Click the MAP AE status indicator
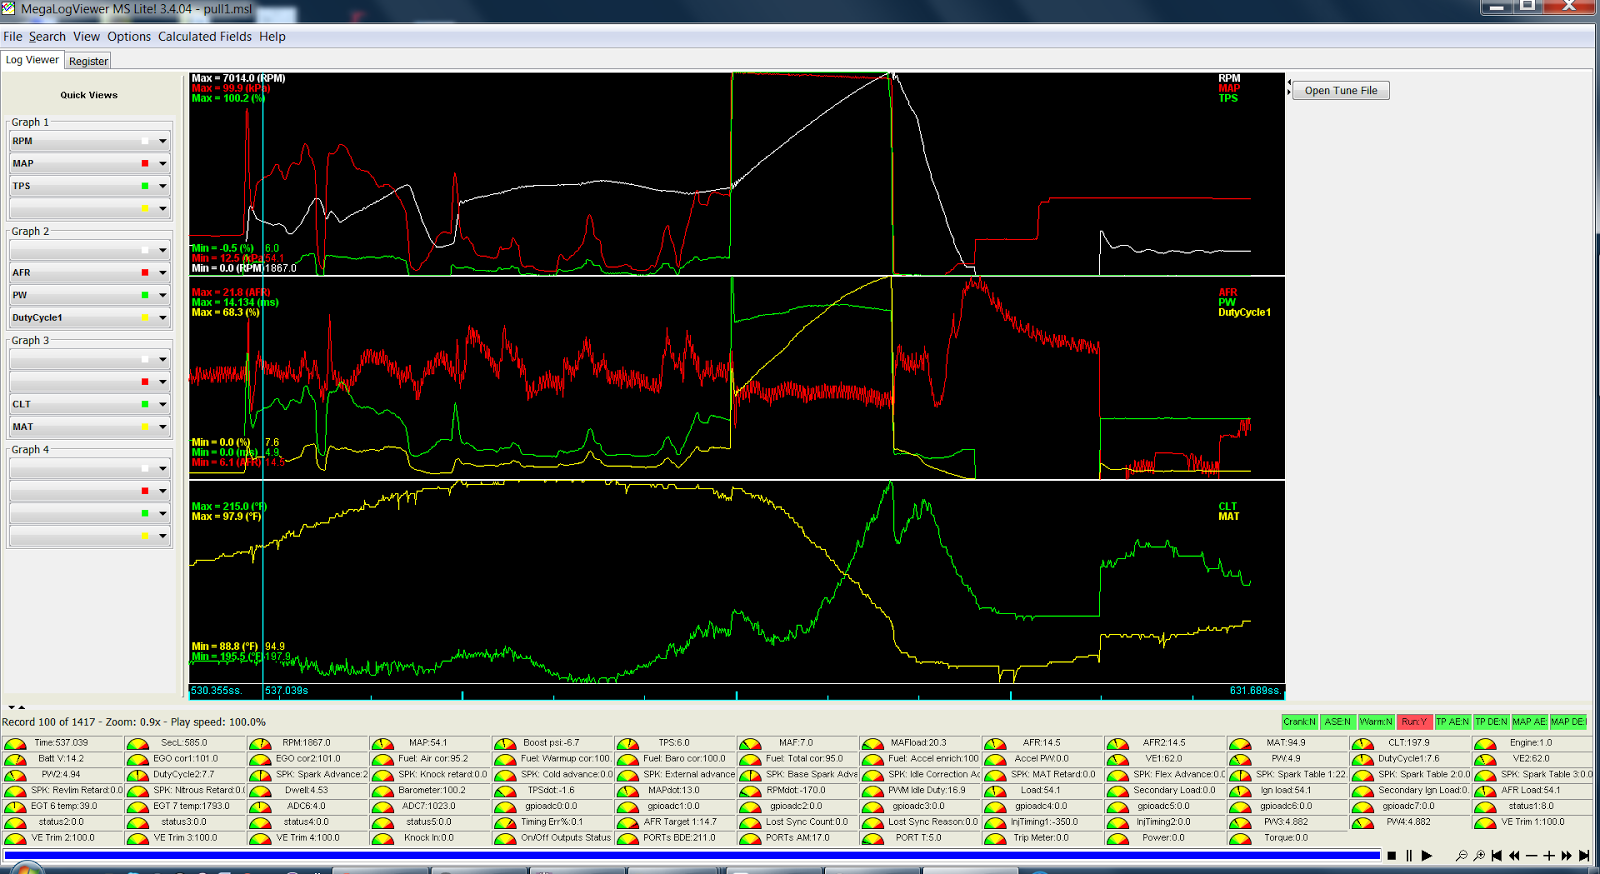Screen dimensions: 1600x874 (x=1529, y=722)
